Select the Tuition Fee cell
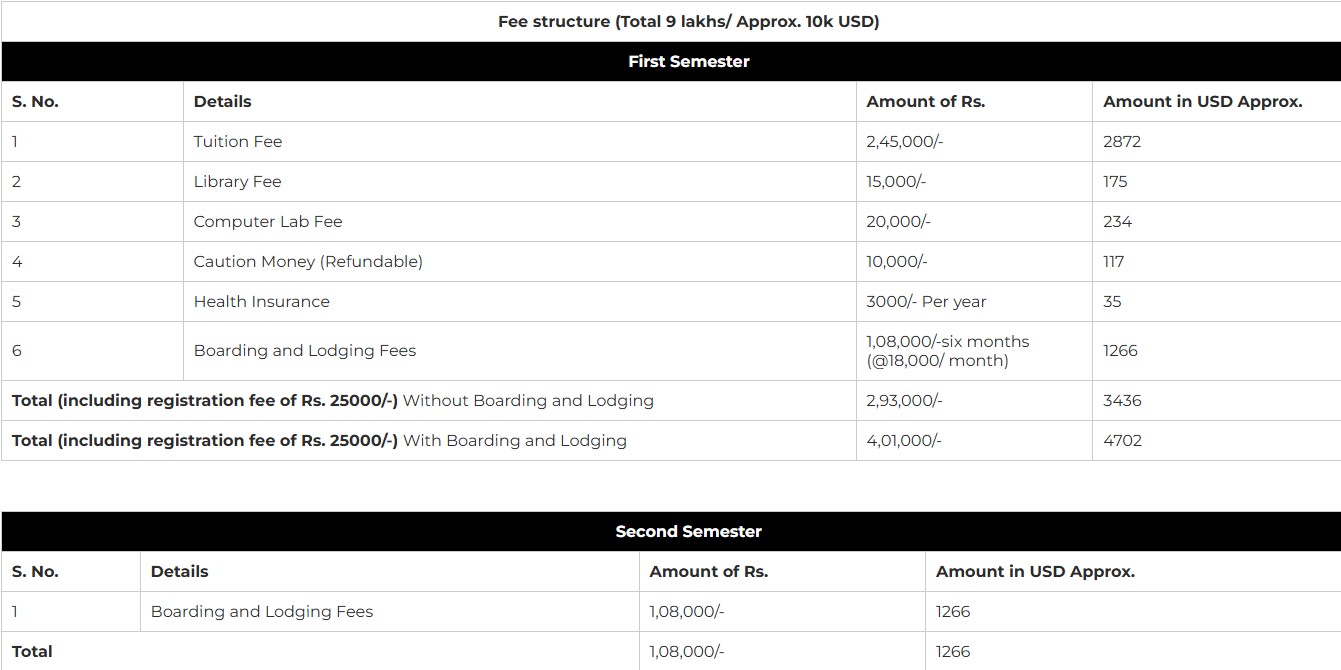The height and width of the screenshot is (670, 1341). pyautogui.click(x=238, y=141)
